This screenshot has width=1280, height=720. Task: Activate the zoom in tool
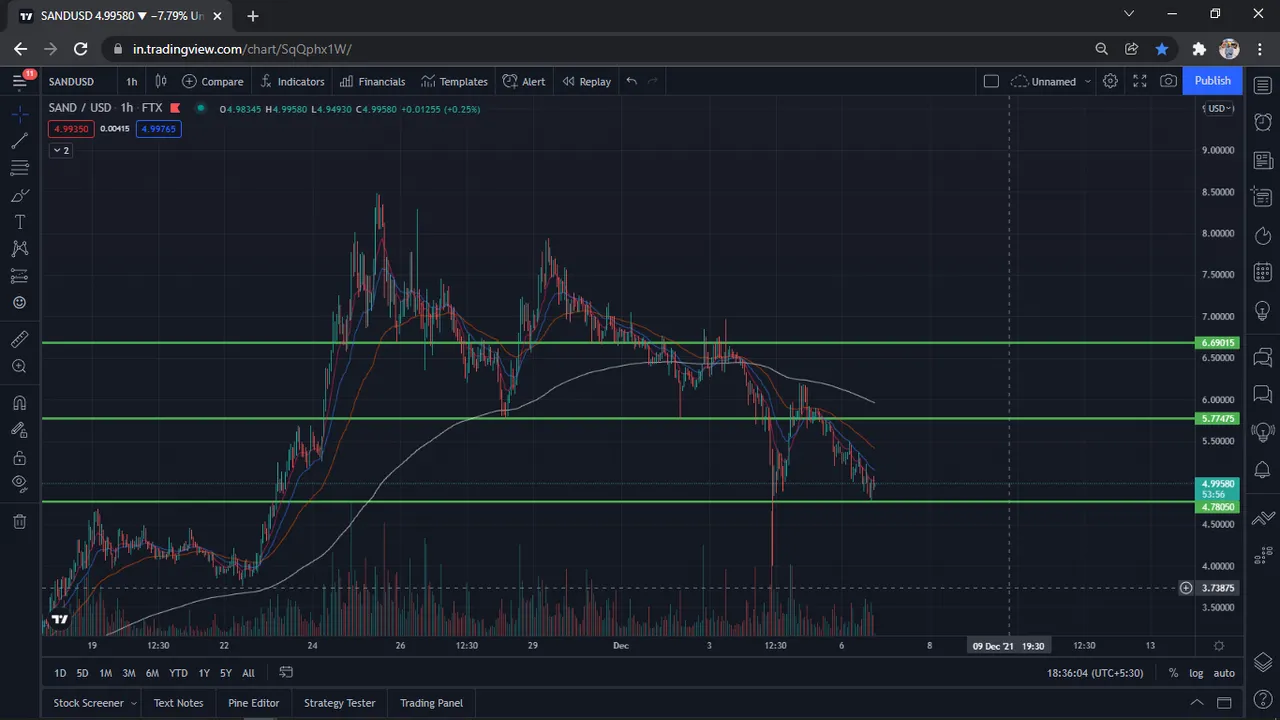pyautogui.click(x=19, y=367)
